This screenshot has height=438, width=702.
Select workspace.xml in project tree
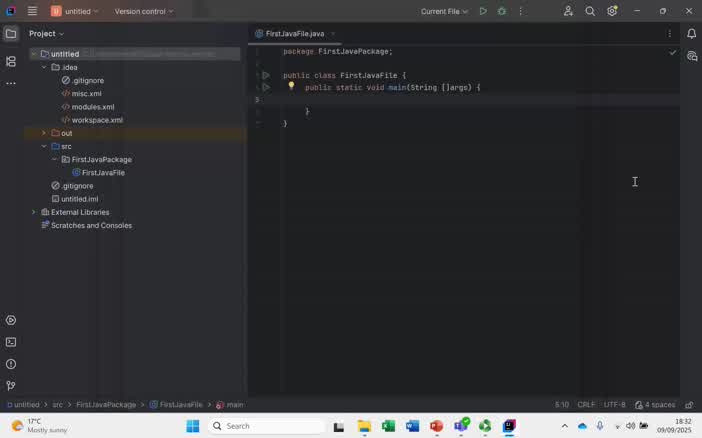tap(92, 120)
